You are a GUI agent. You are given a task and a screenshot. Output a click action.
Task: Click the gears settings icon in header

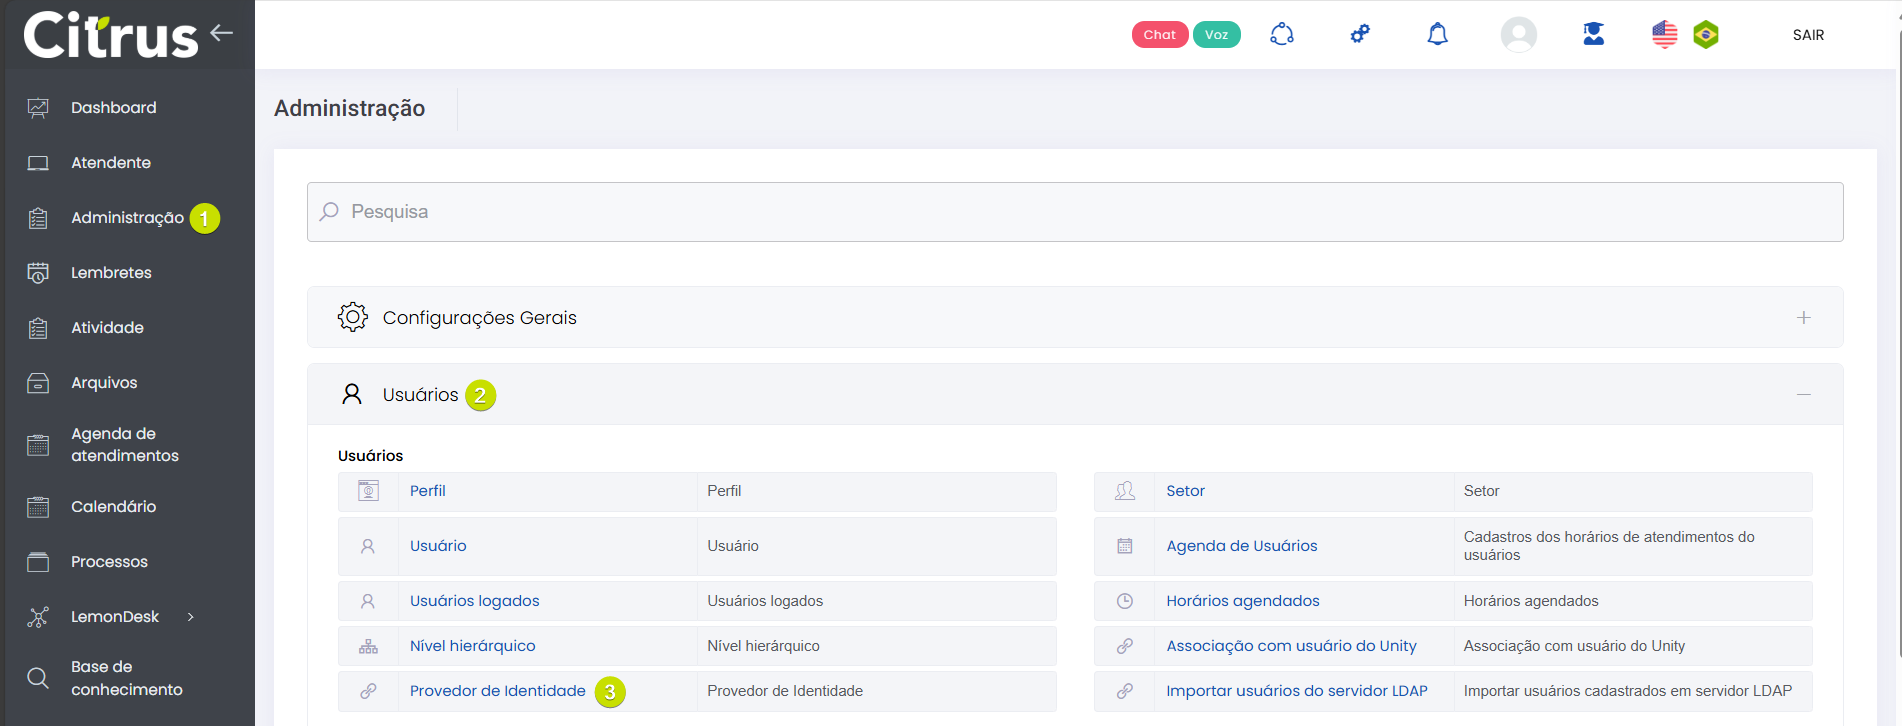click(1360, 35)
